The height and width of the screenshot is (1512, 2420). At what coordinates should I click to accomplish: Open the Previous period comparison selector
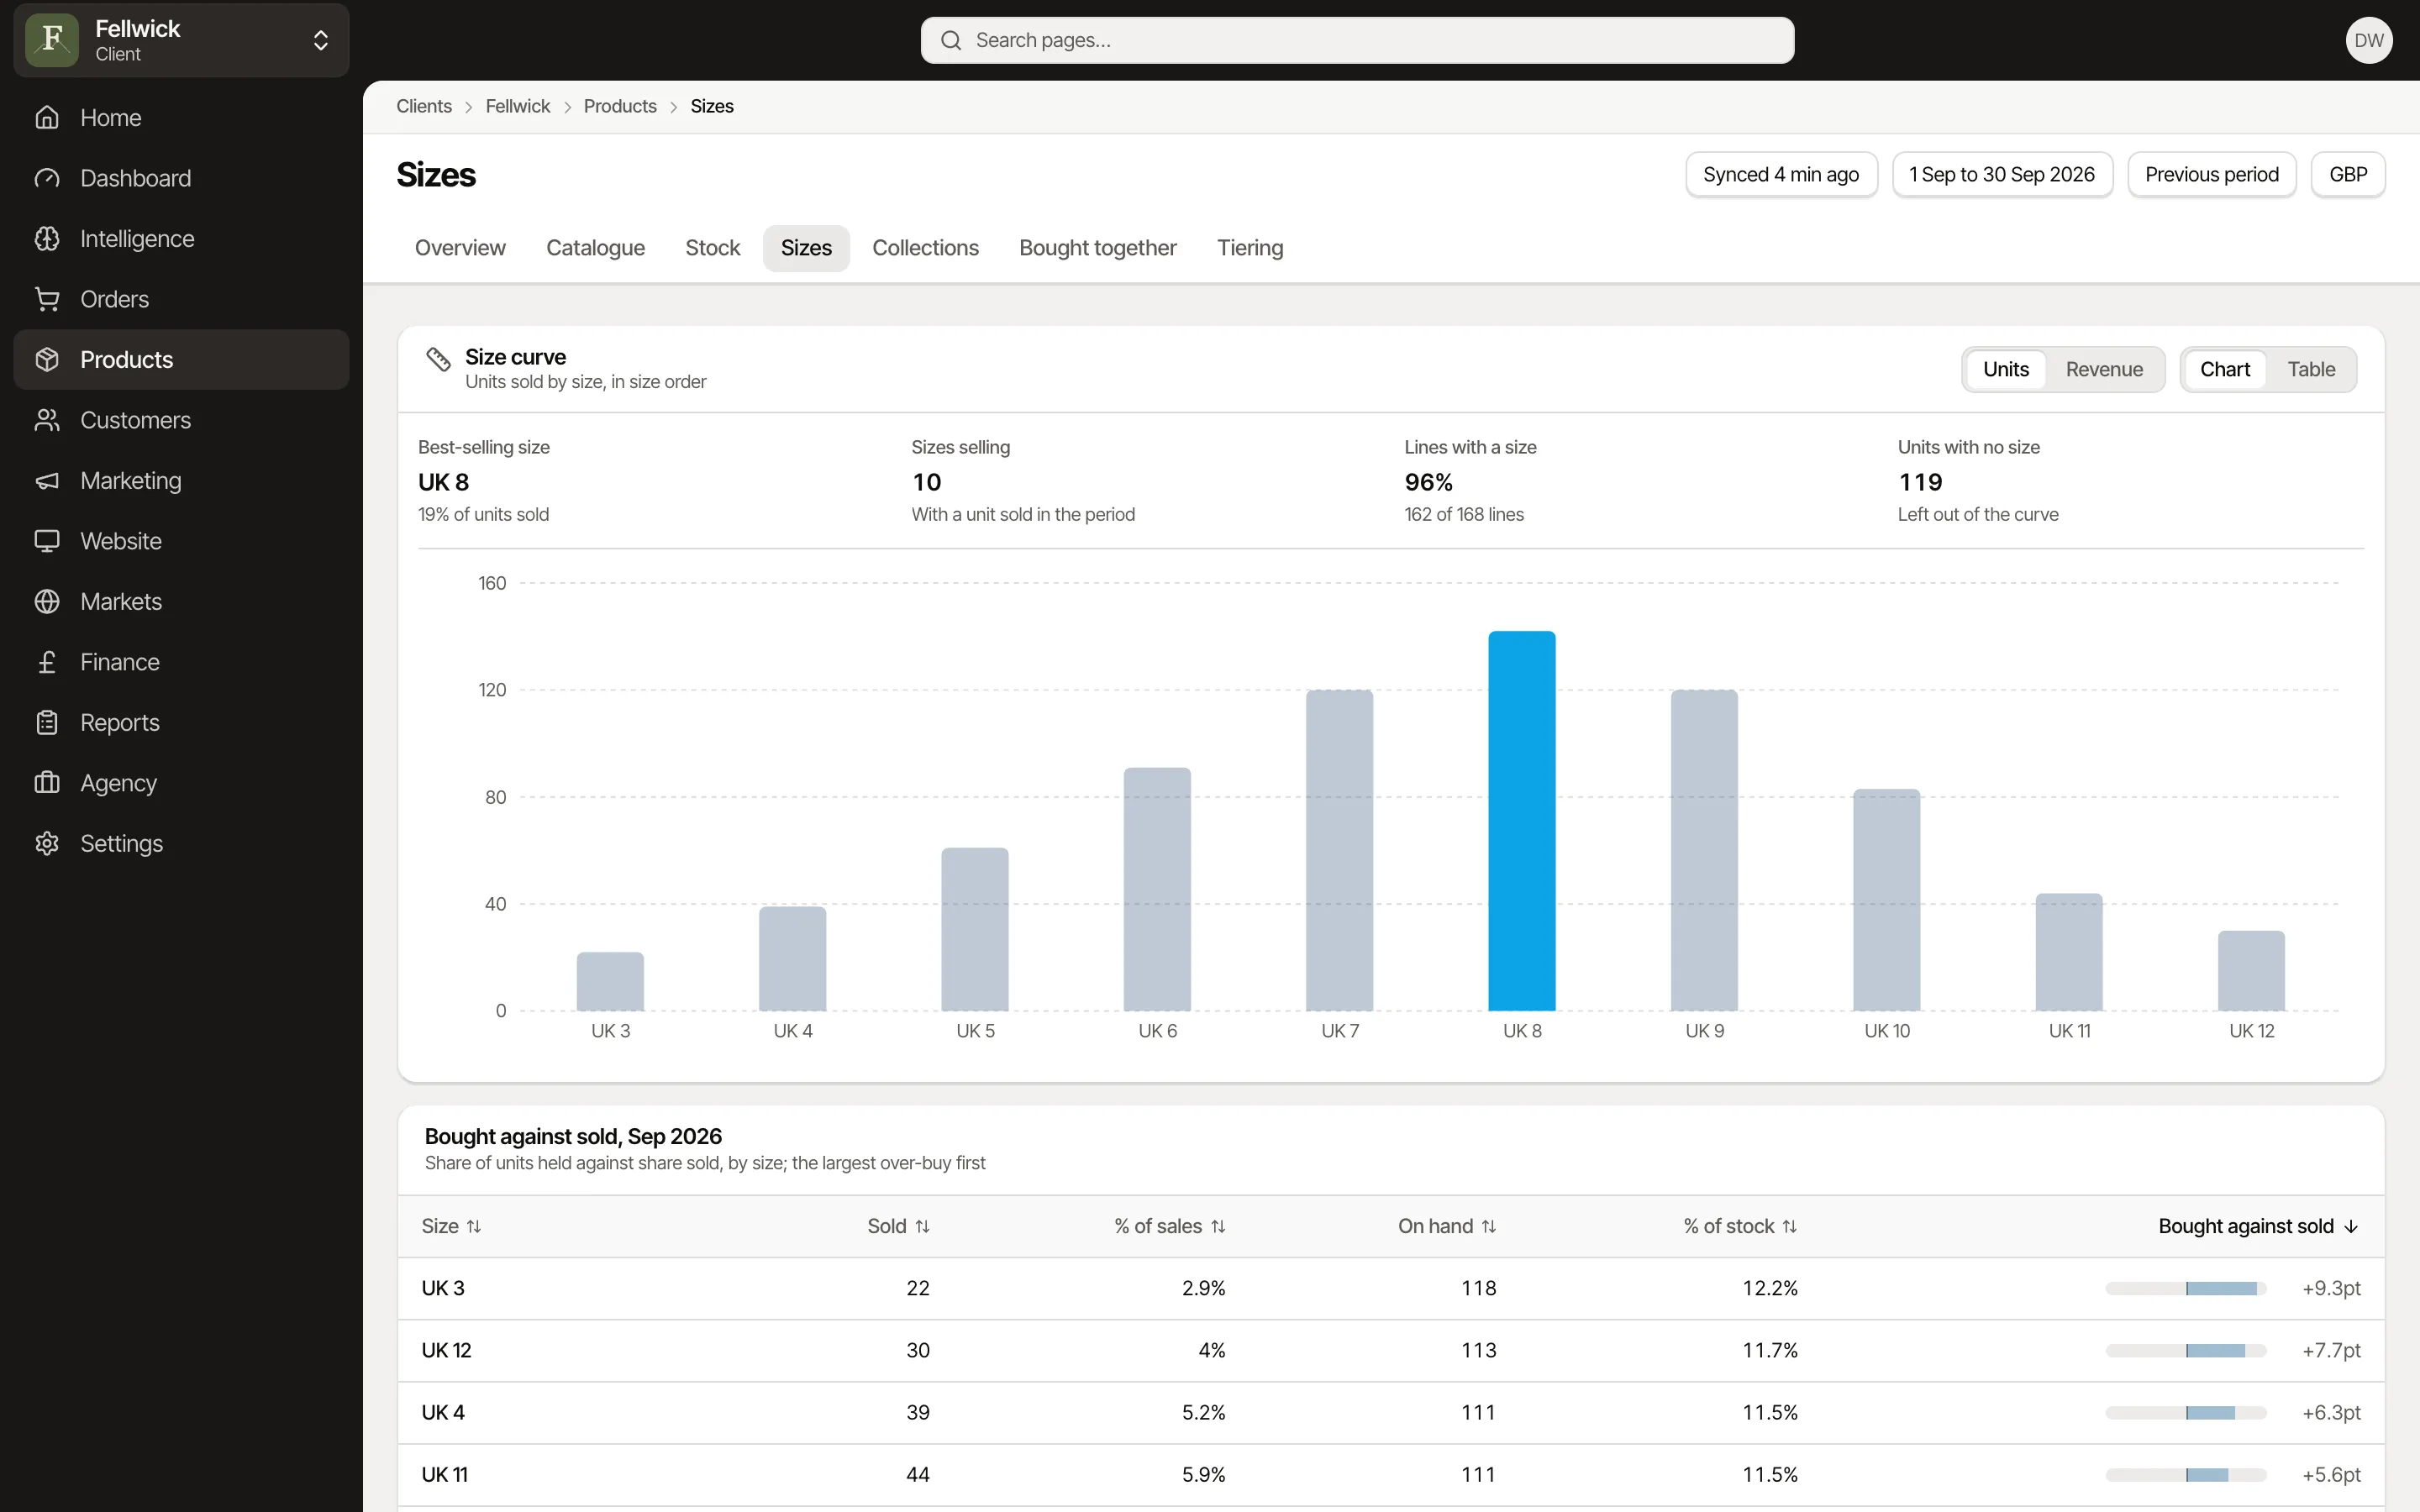point(2211,175)
